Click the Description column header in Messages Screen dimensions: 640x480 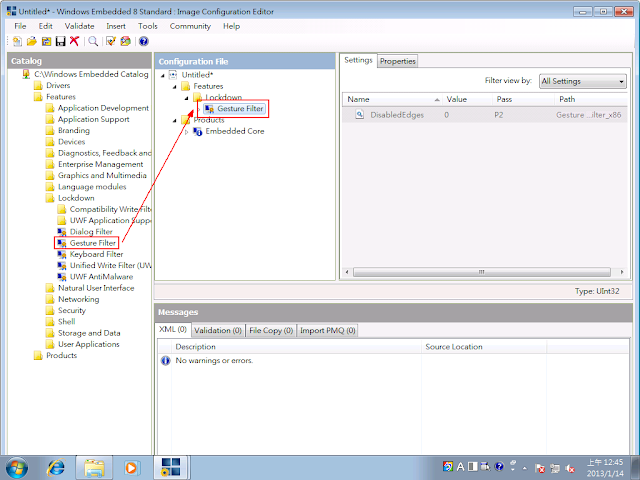[296, 347]
